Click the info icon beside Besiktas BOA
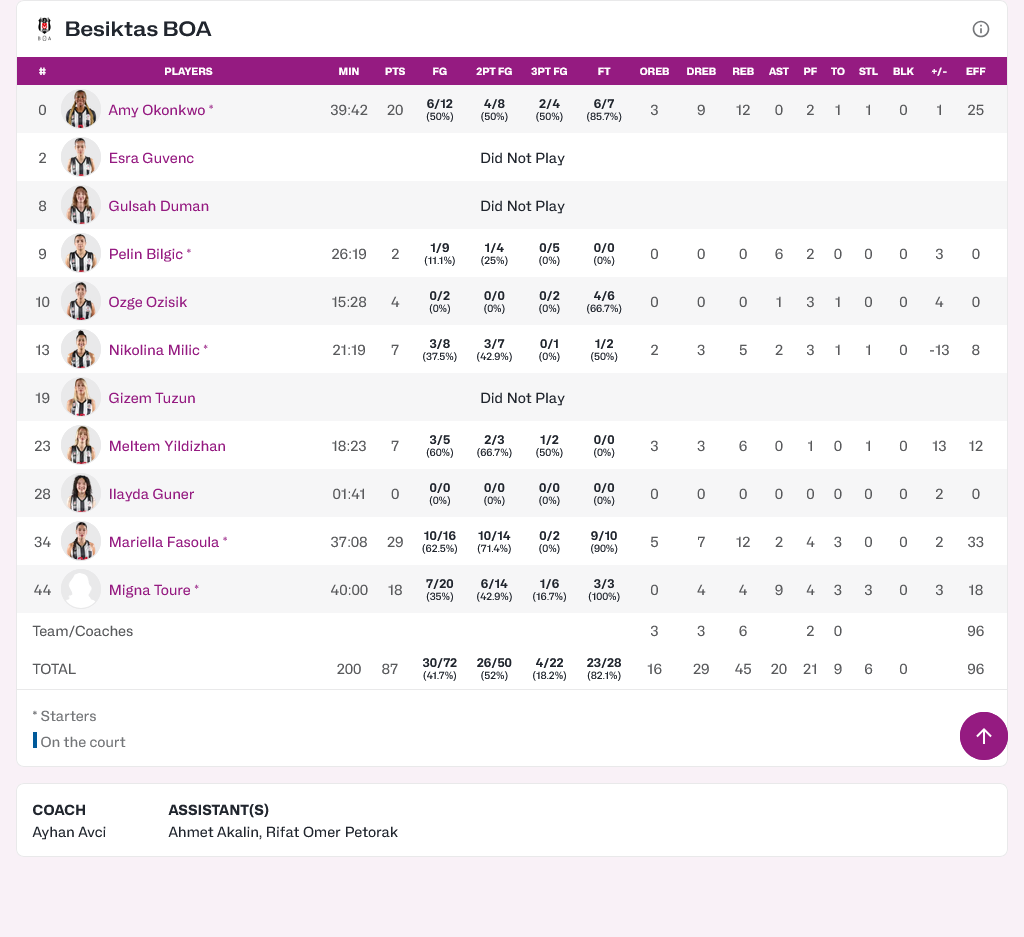1024x937 pixels. tap(981, 29)
